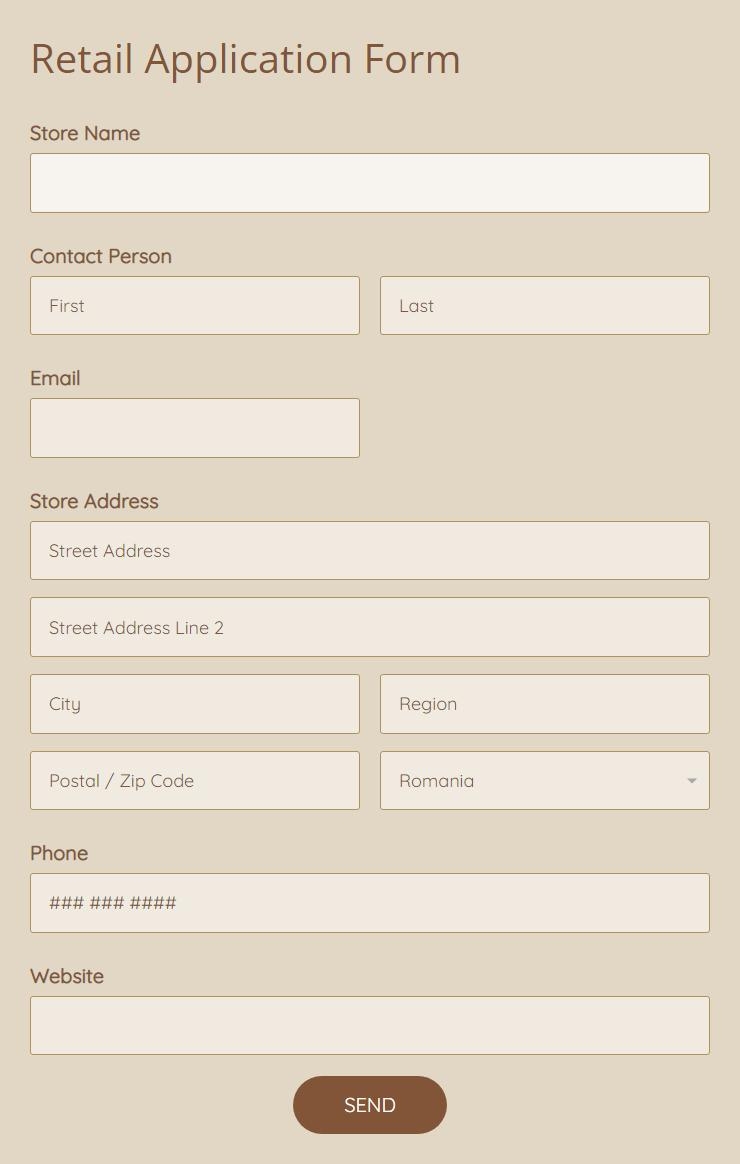Click the Last name field
The image size is (740, 1164).
tap(545, 306)
